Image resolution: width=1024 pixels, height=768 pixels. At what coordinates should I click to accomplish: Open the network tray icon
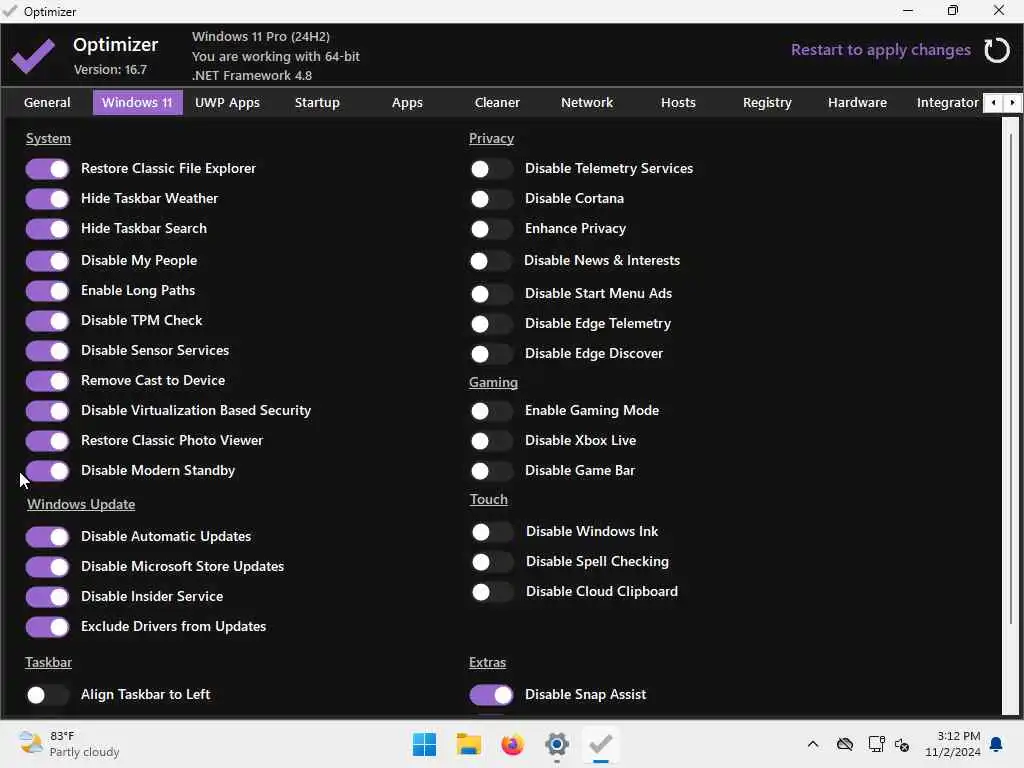(x=876, y=744)
